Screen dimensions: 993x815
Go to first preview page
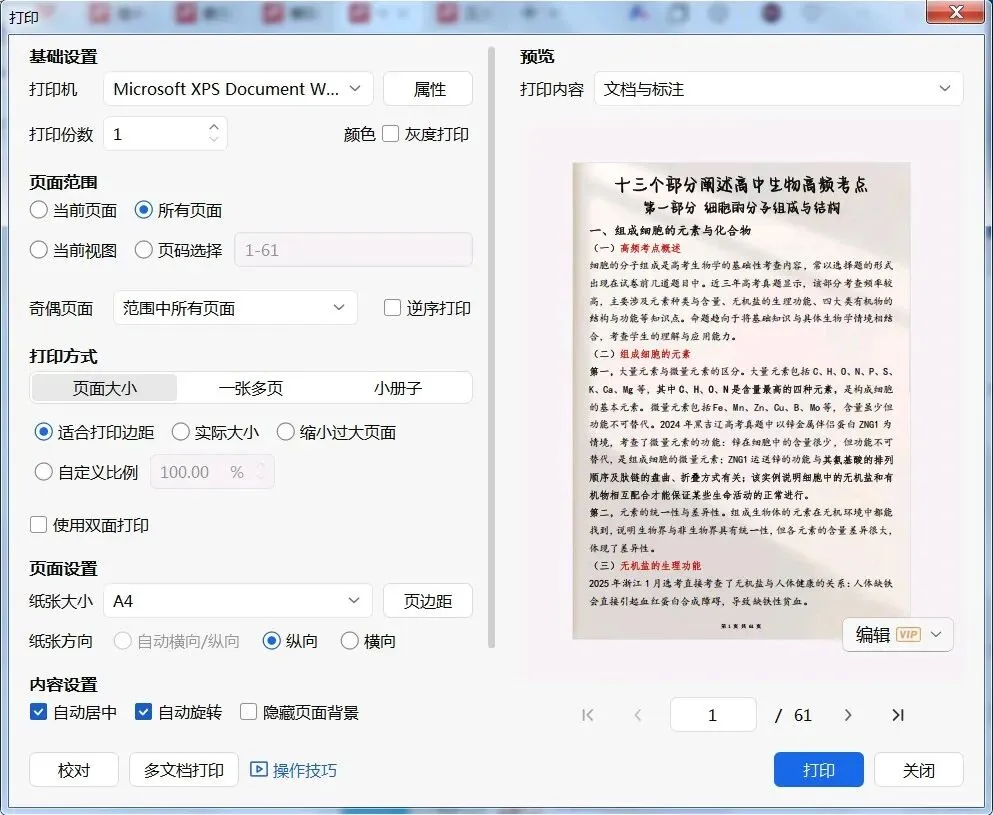pos(588,715)
